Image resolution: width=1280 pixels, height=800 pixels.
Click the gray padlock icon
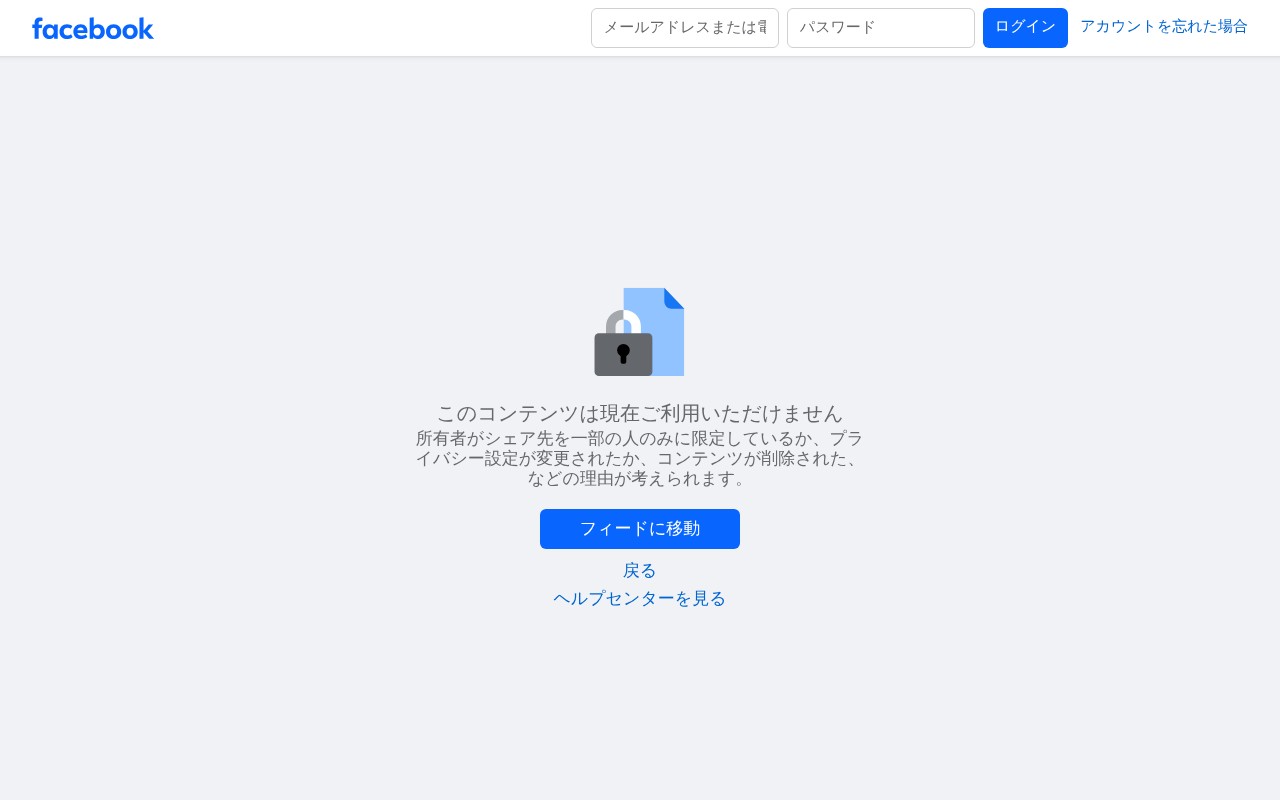(x=623, y=343)
